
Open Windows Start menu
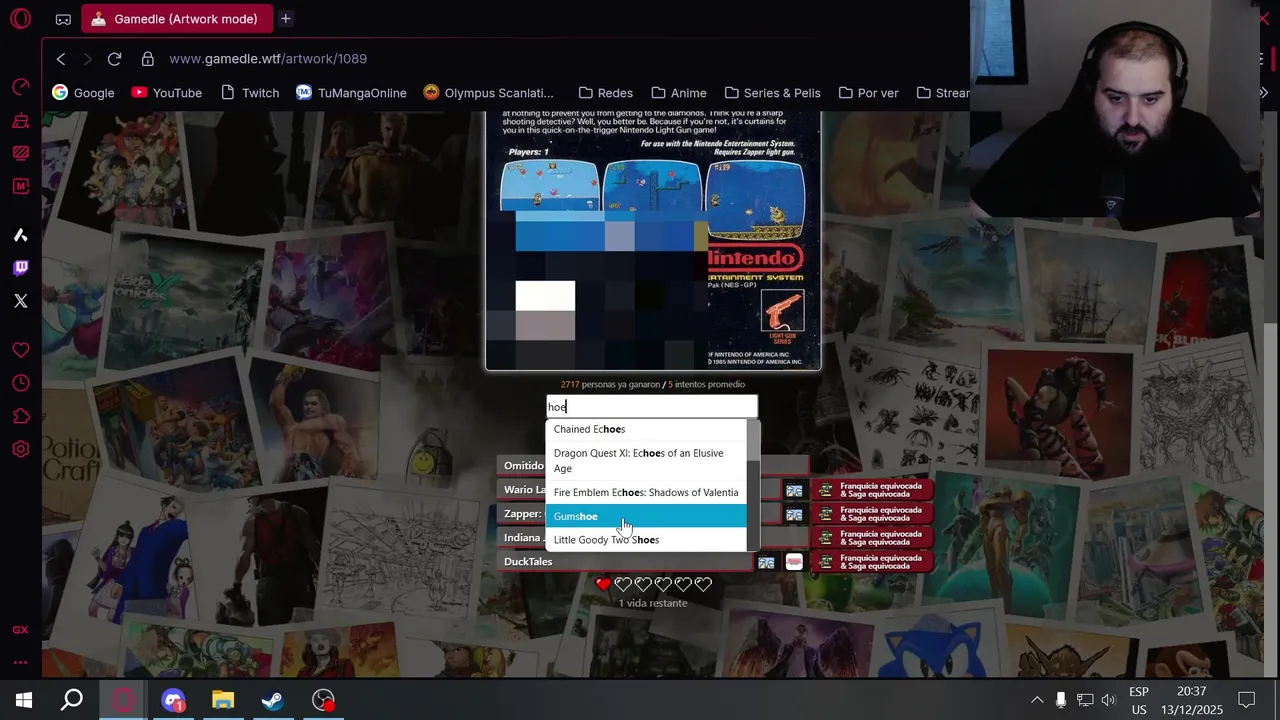pos(24,700)
